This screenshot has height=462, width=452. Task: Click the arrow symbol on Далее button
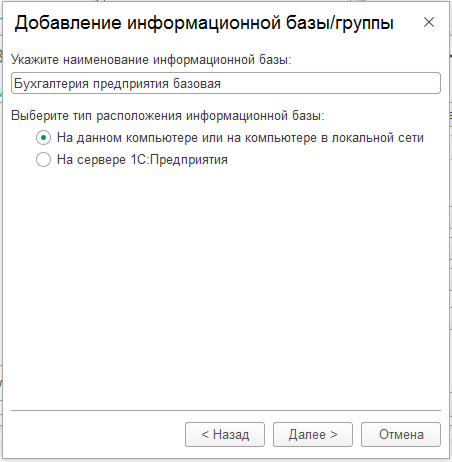tap(334, 435)
